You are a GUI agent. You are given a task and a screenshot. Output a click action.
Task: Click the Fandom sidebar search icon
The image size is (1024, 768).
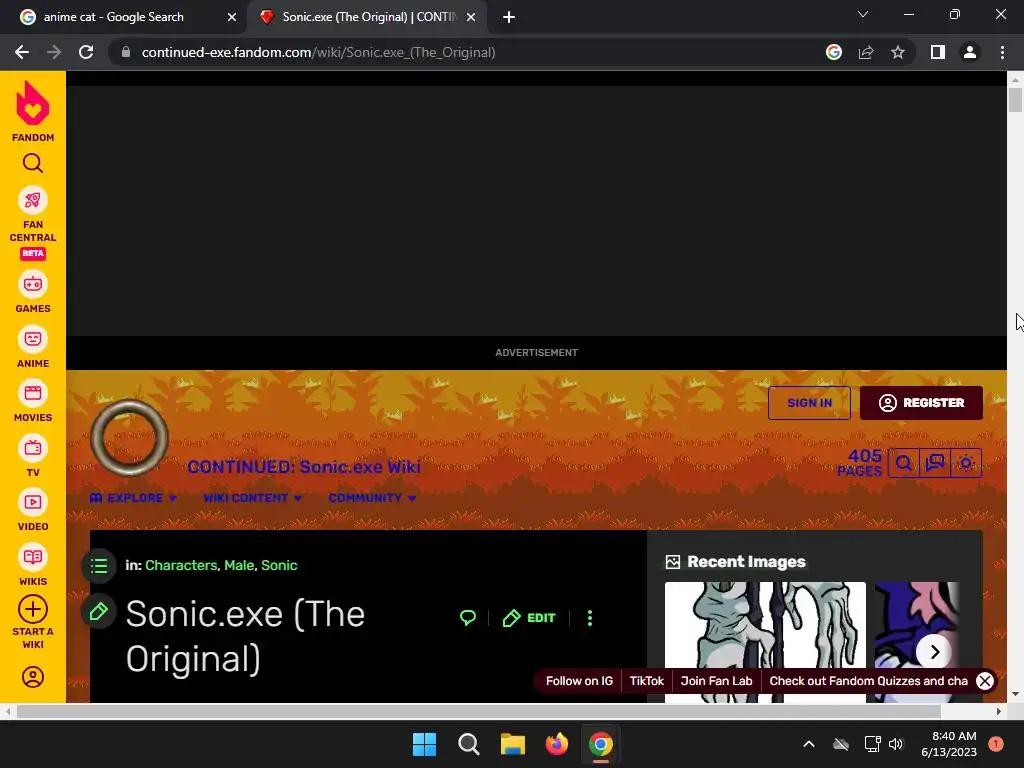33,163
